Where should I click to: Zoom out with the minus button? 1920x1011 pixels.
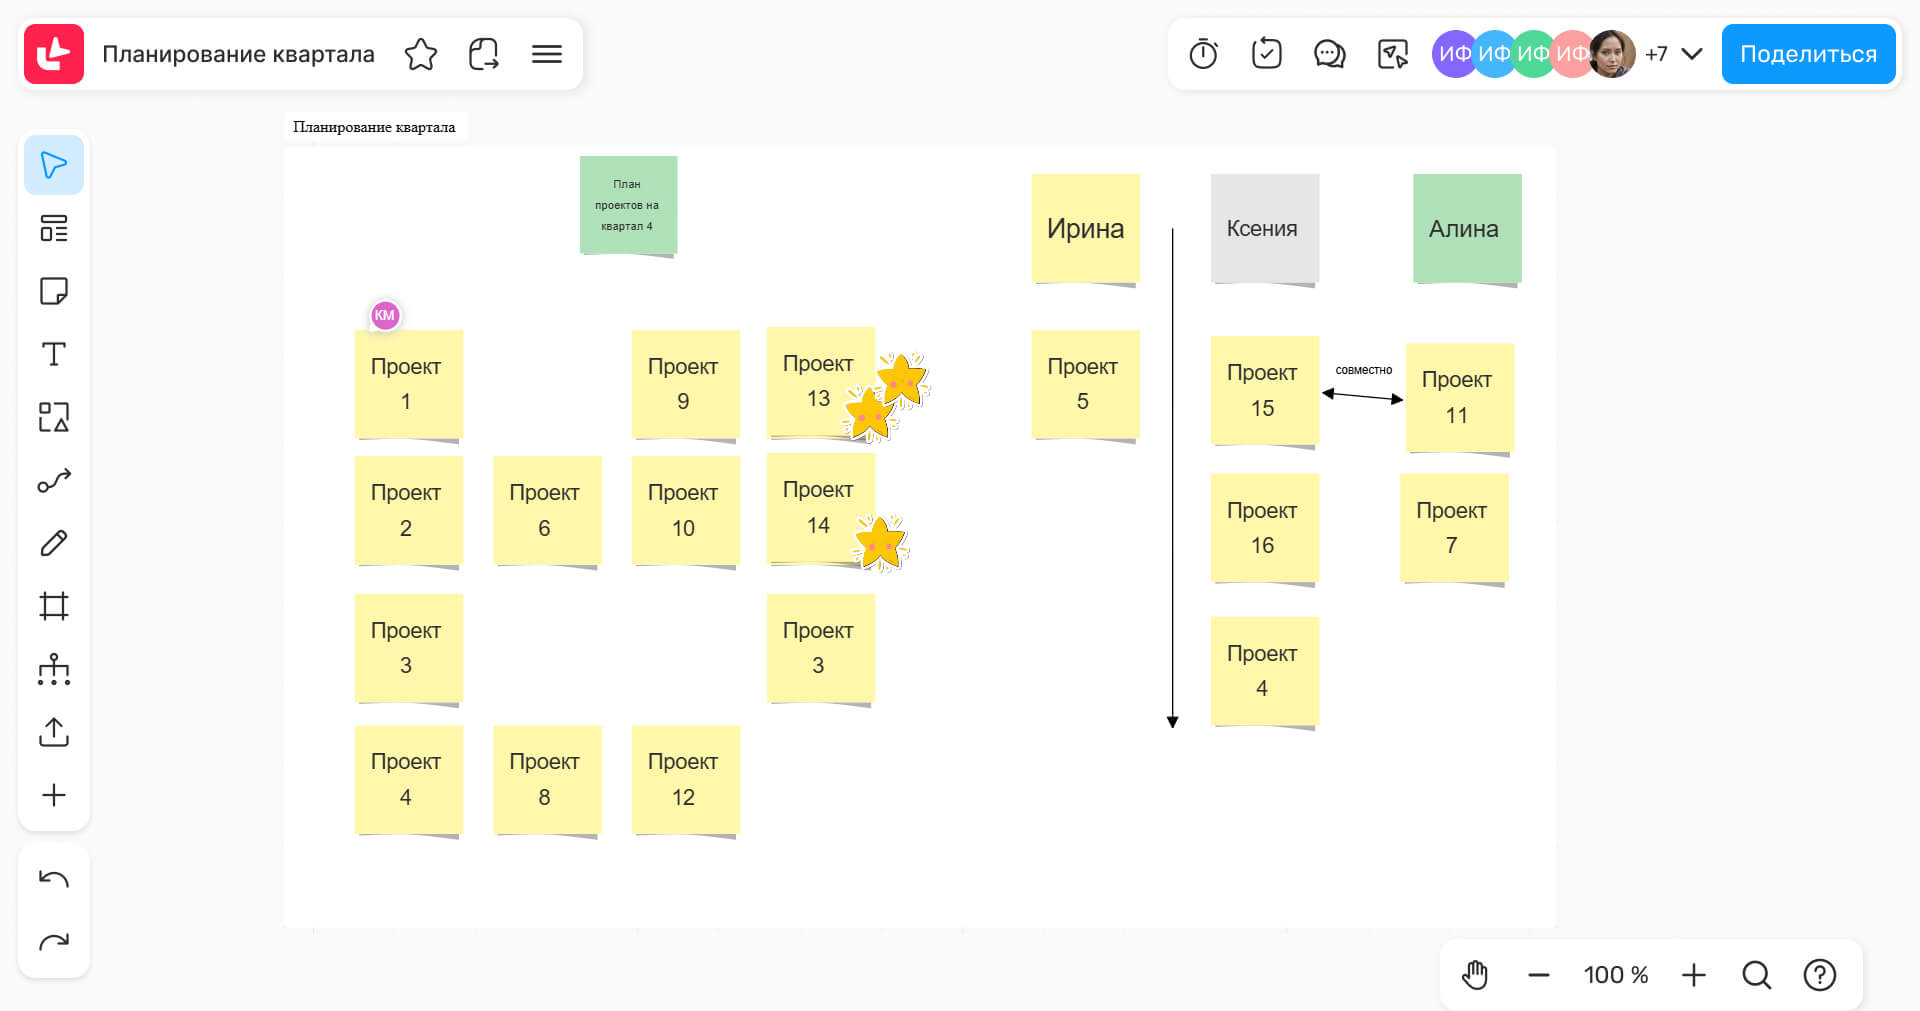click(1539, 975)
